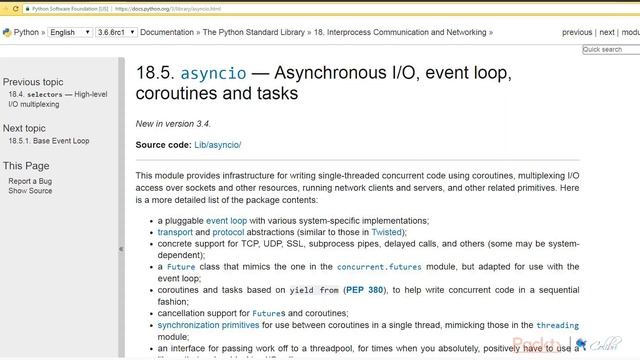
Task: Open the threading module link
Action: pos(558,325)
